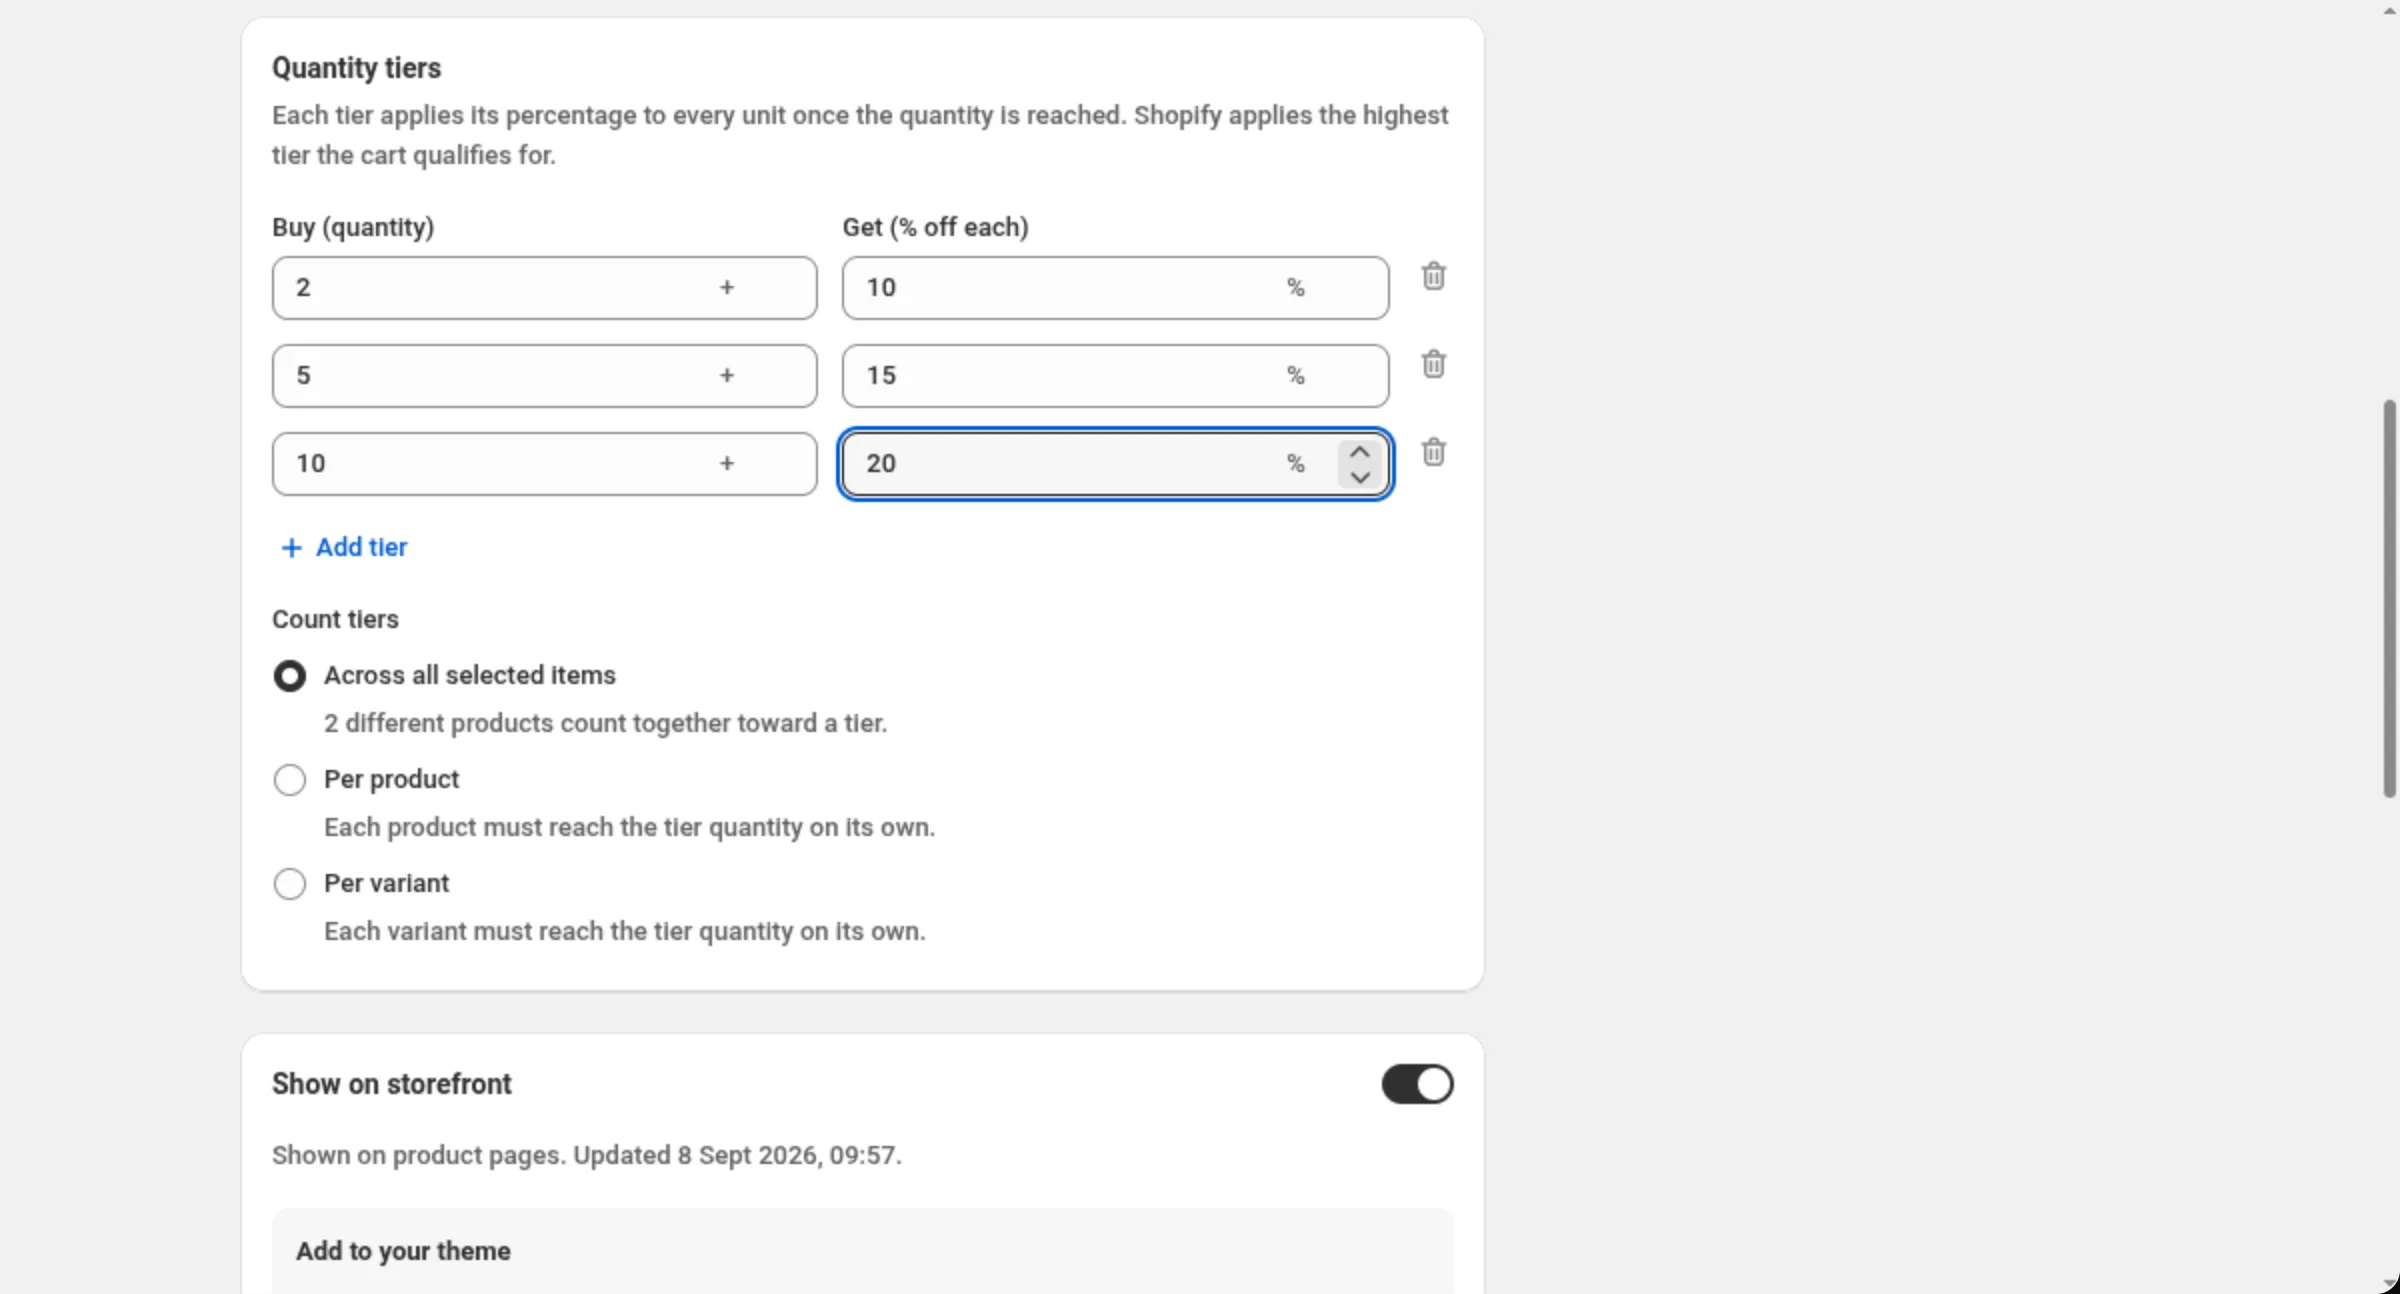Focus the buy quantity 10 field
Viewport: 2400px width, 1294px height.
pyautogui.click(x=544, y=464)
